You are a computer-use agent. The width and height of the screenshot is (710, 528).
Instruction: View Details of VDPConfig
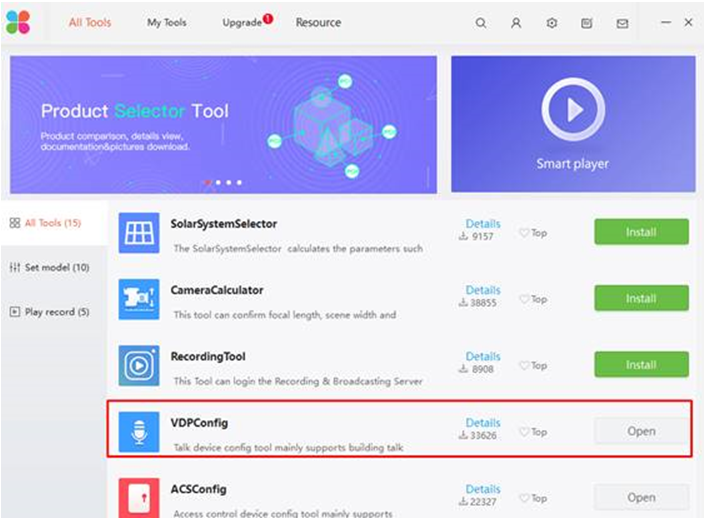click(x=483, y=422)
